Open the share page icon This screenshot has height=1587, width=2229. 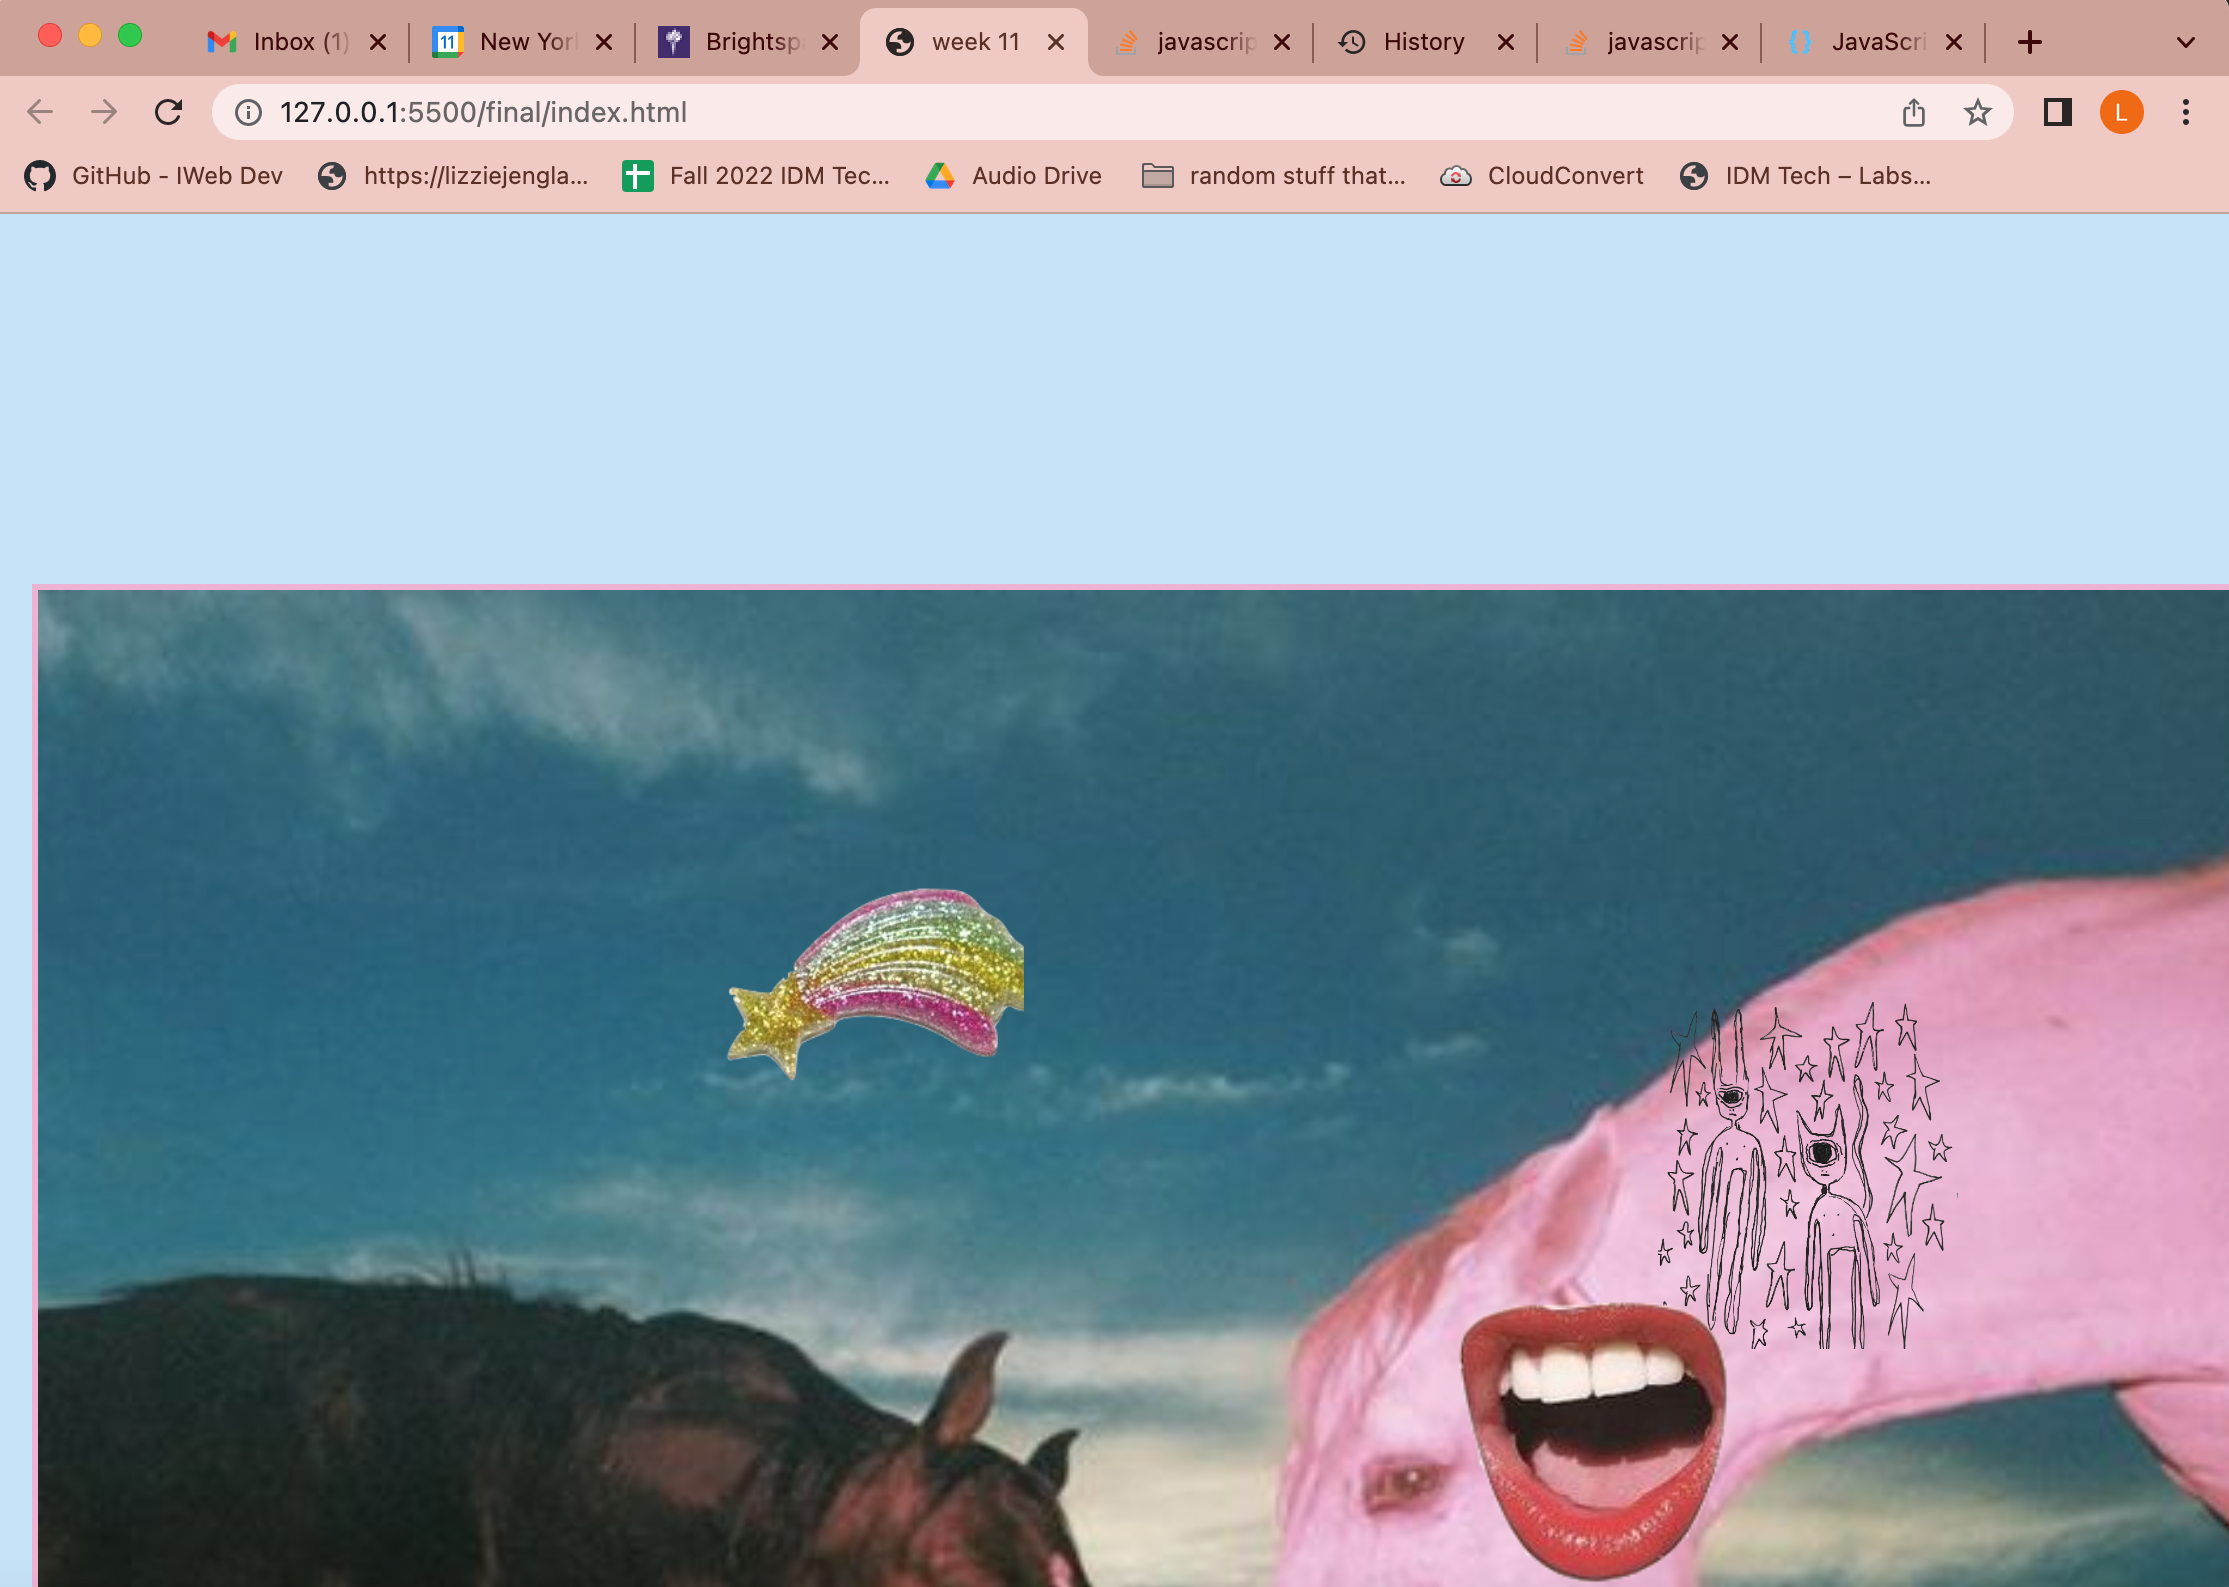point(1913,112)
